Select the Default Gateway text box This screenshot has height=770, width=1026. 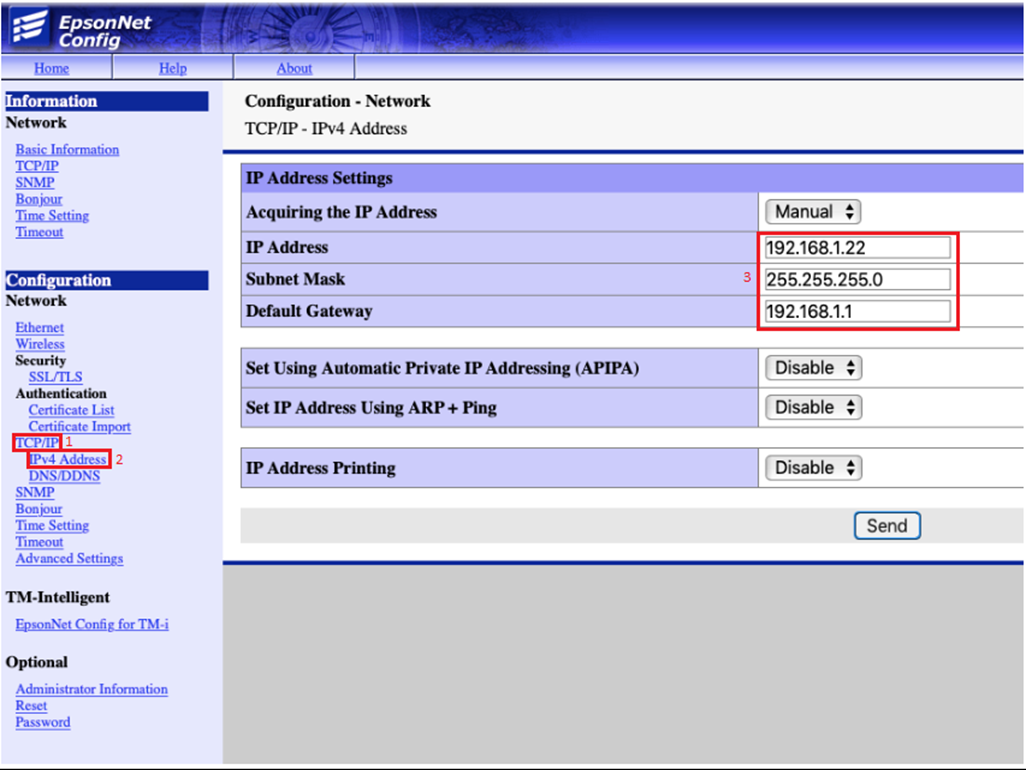coord(857,311)
